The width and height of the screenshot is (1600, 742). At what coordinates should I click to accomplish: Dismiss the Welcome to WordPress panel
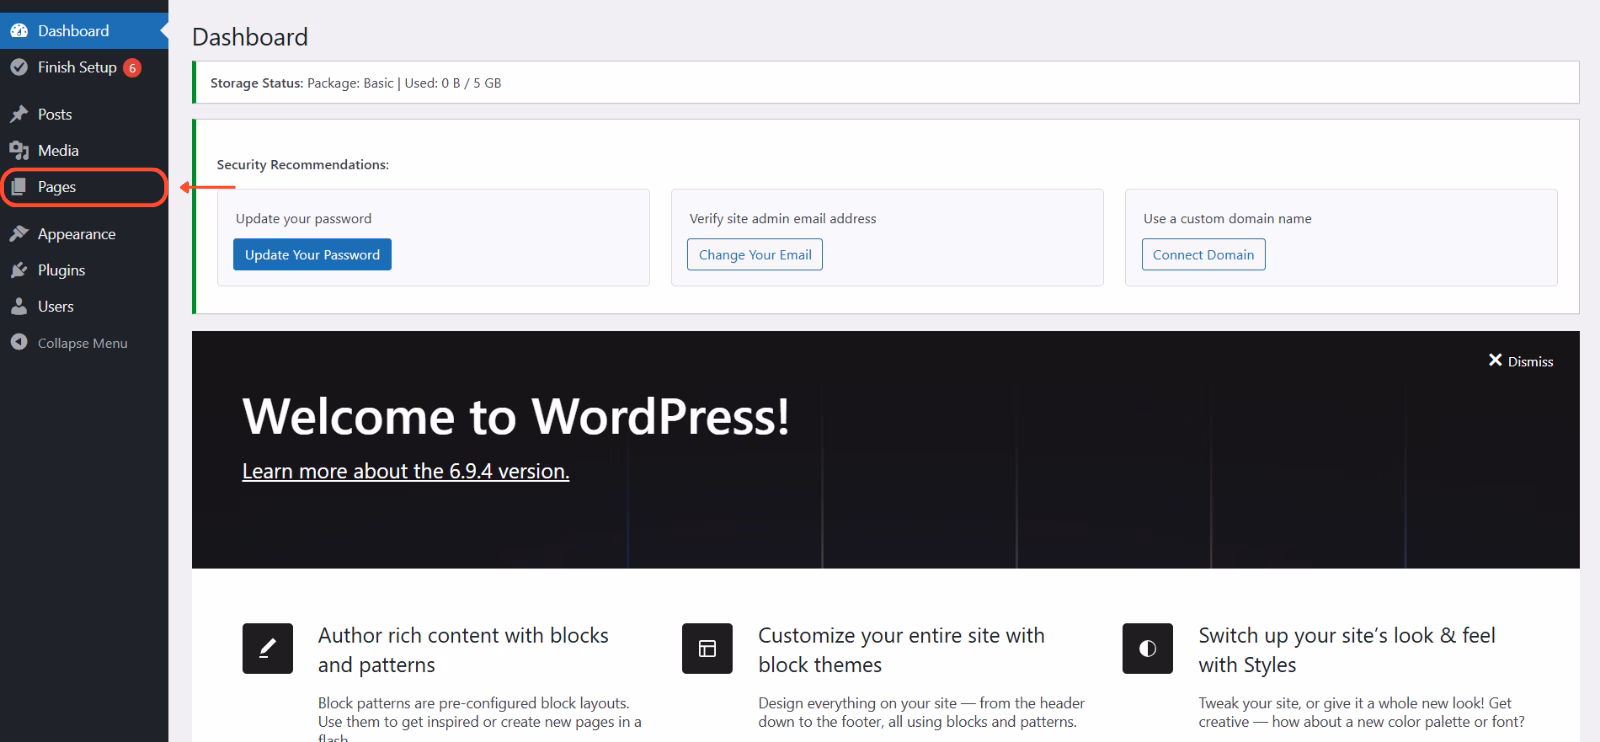click(1520, 361)
